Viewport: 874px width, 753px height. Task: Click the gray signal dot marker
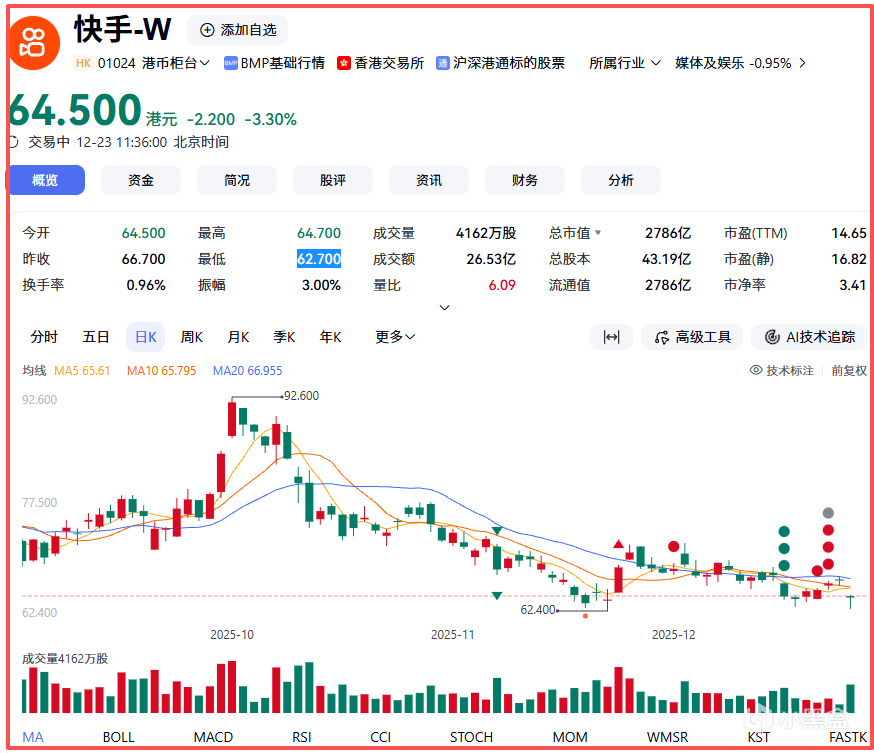pyautogui.click(x=828, y=513)
